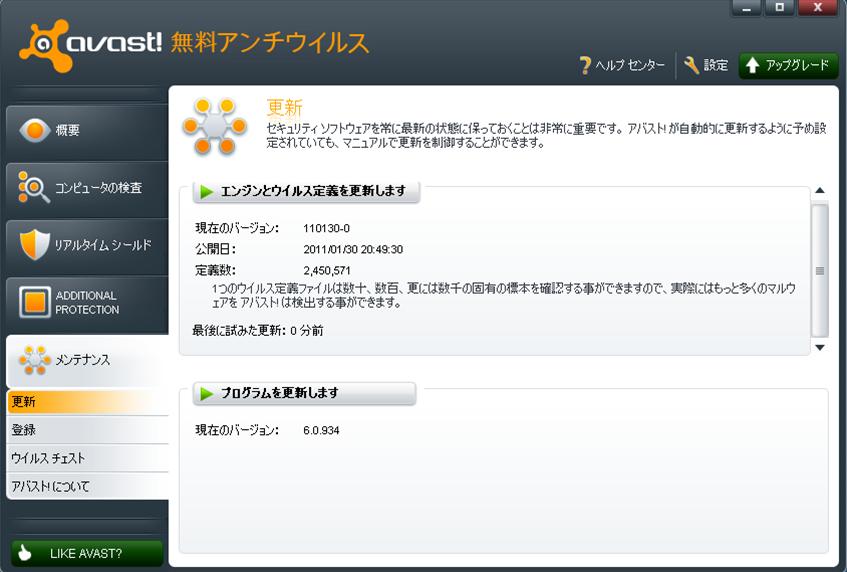Image resolution: width=847 pixels, height=572 pixels.
Task: Click the magnifier scan computer icon
Action: [x=33, y=187]
